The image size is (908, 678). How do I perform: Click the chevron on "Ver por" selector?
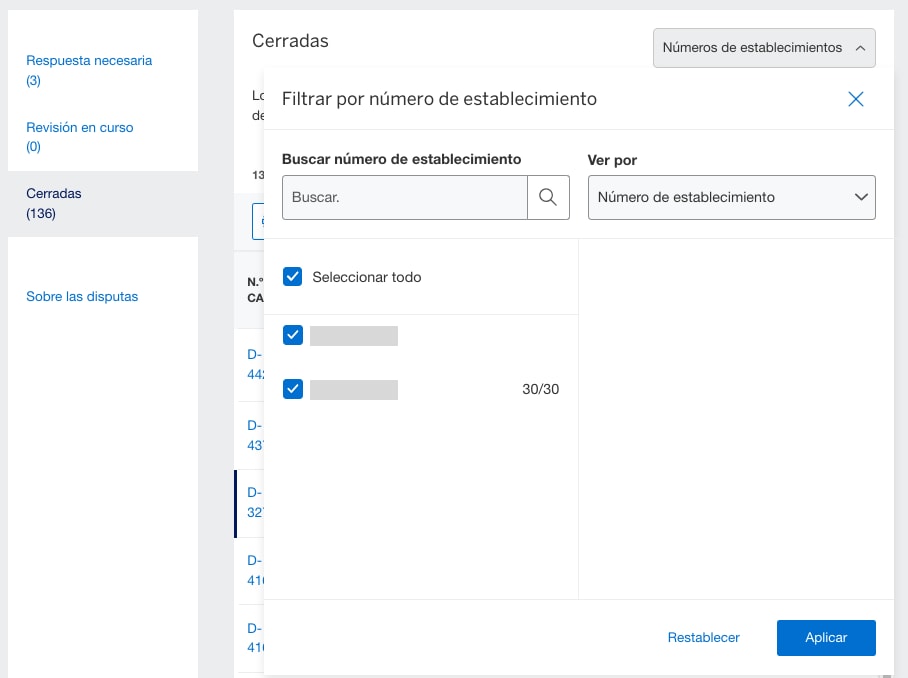coord(861,197)
